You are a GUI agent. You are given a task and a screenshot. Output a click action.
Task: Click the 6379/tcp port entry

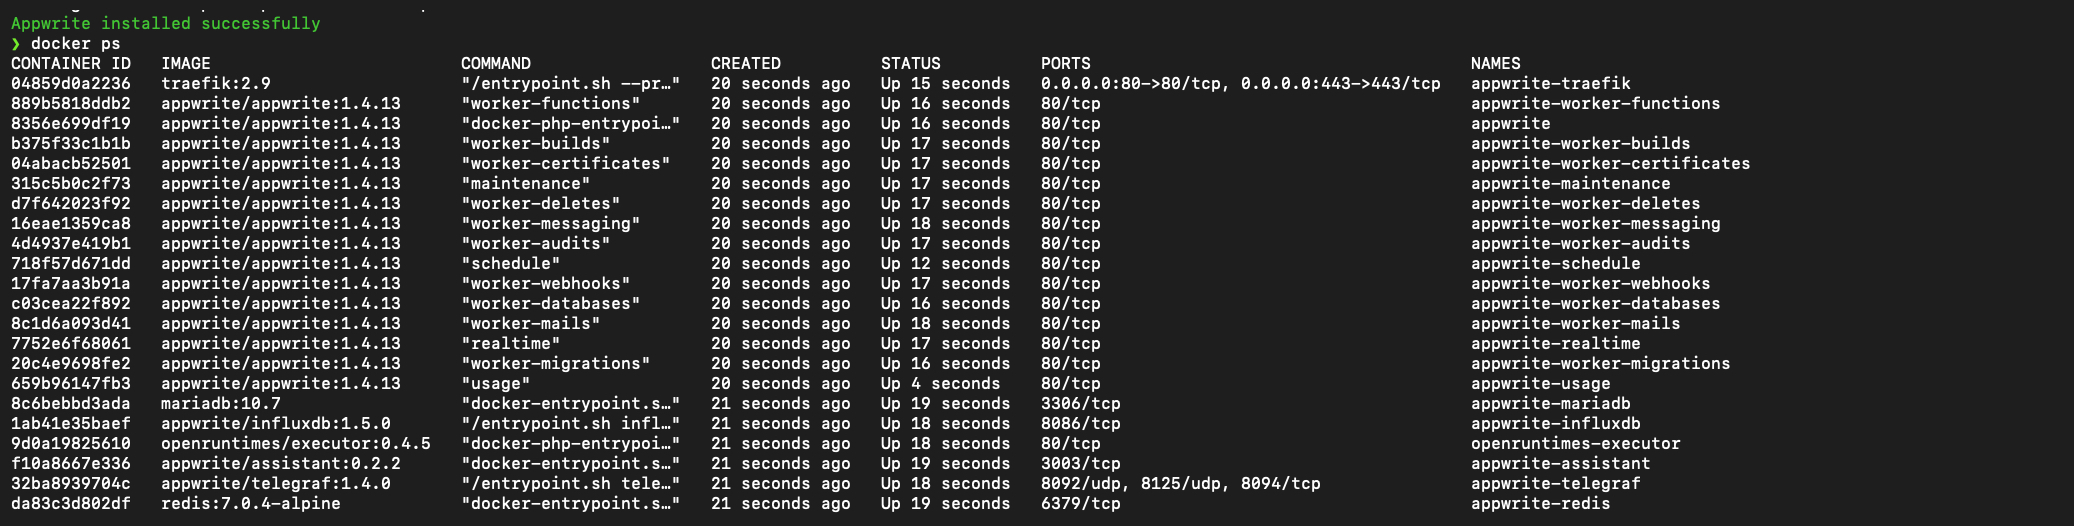[x=1080, y=504]
